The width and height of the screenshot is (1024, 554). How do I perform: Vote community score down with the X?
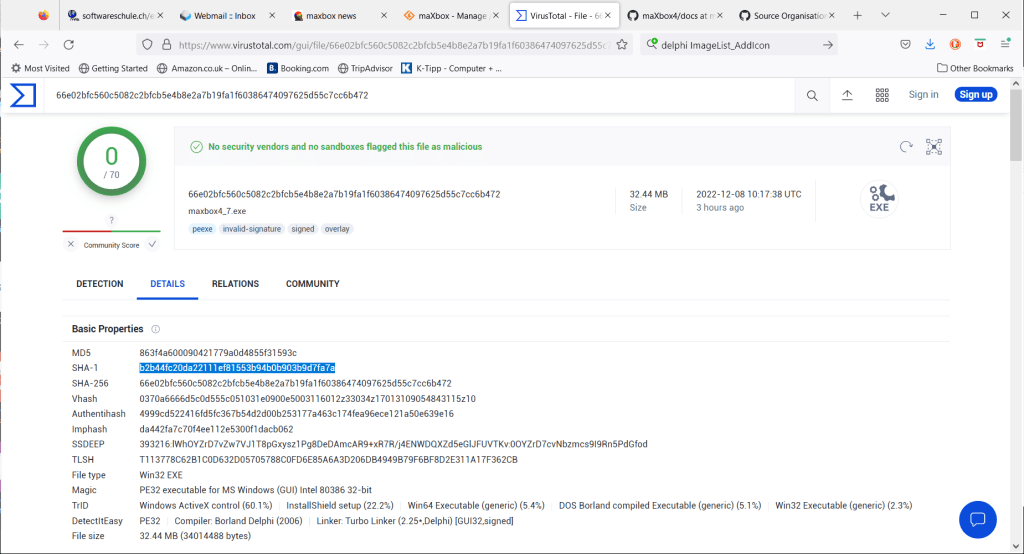70,244
